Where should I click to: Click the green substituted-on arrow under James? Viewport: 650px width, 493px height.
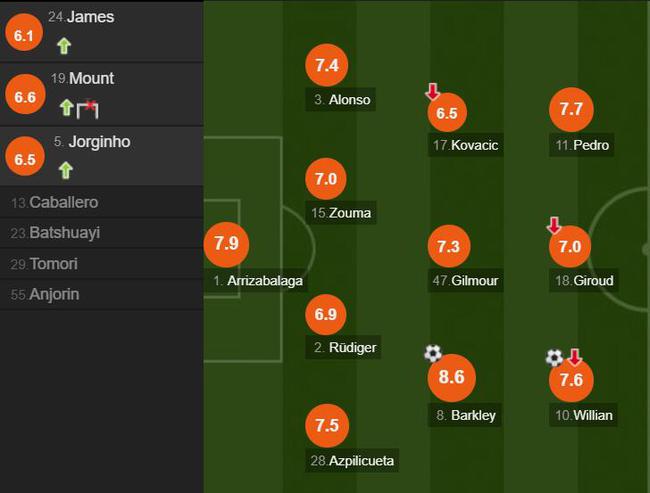tap(64, 46)
